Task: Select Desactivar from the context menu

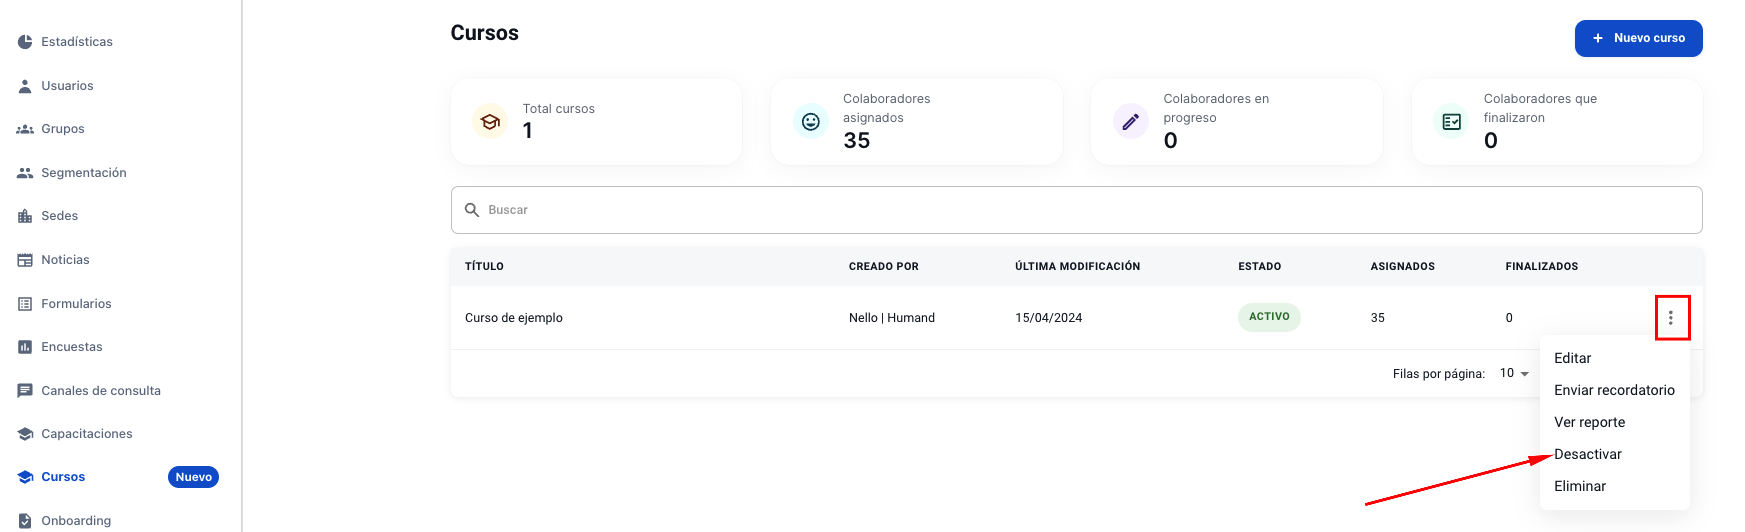Action: [1587, 454]
